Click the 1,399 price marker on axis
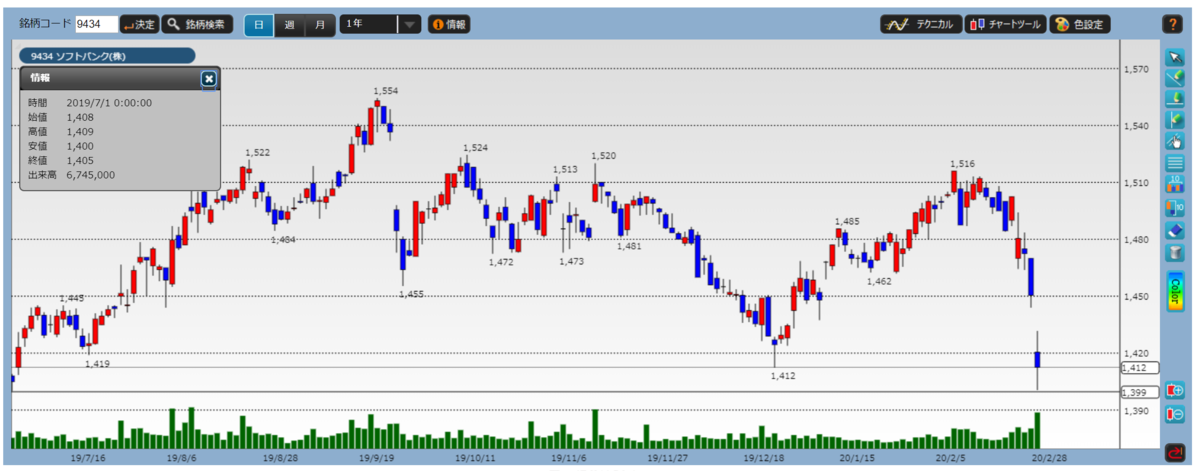Viewport: 1200px width, 471px height. click(x=1139, y=392)
